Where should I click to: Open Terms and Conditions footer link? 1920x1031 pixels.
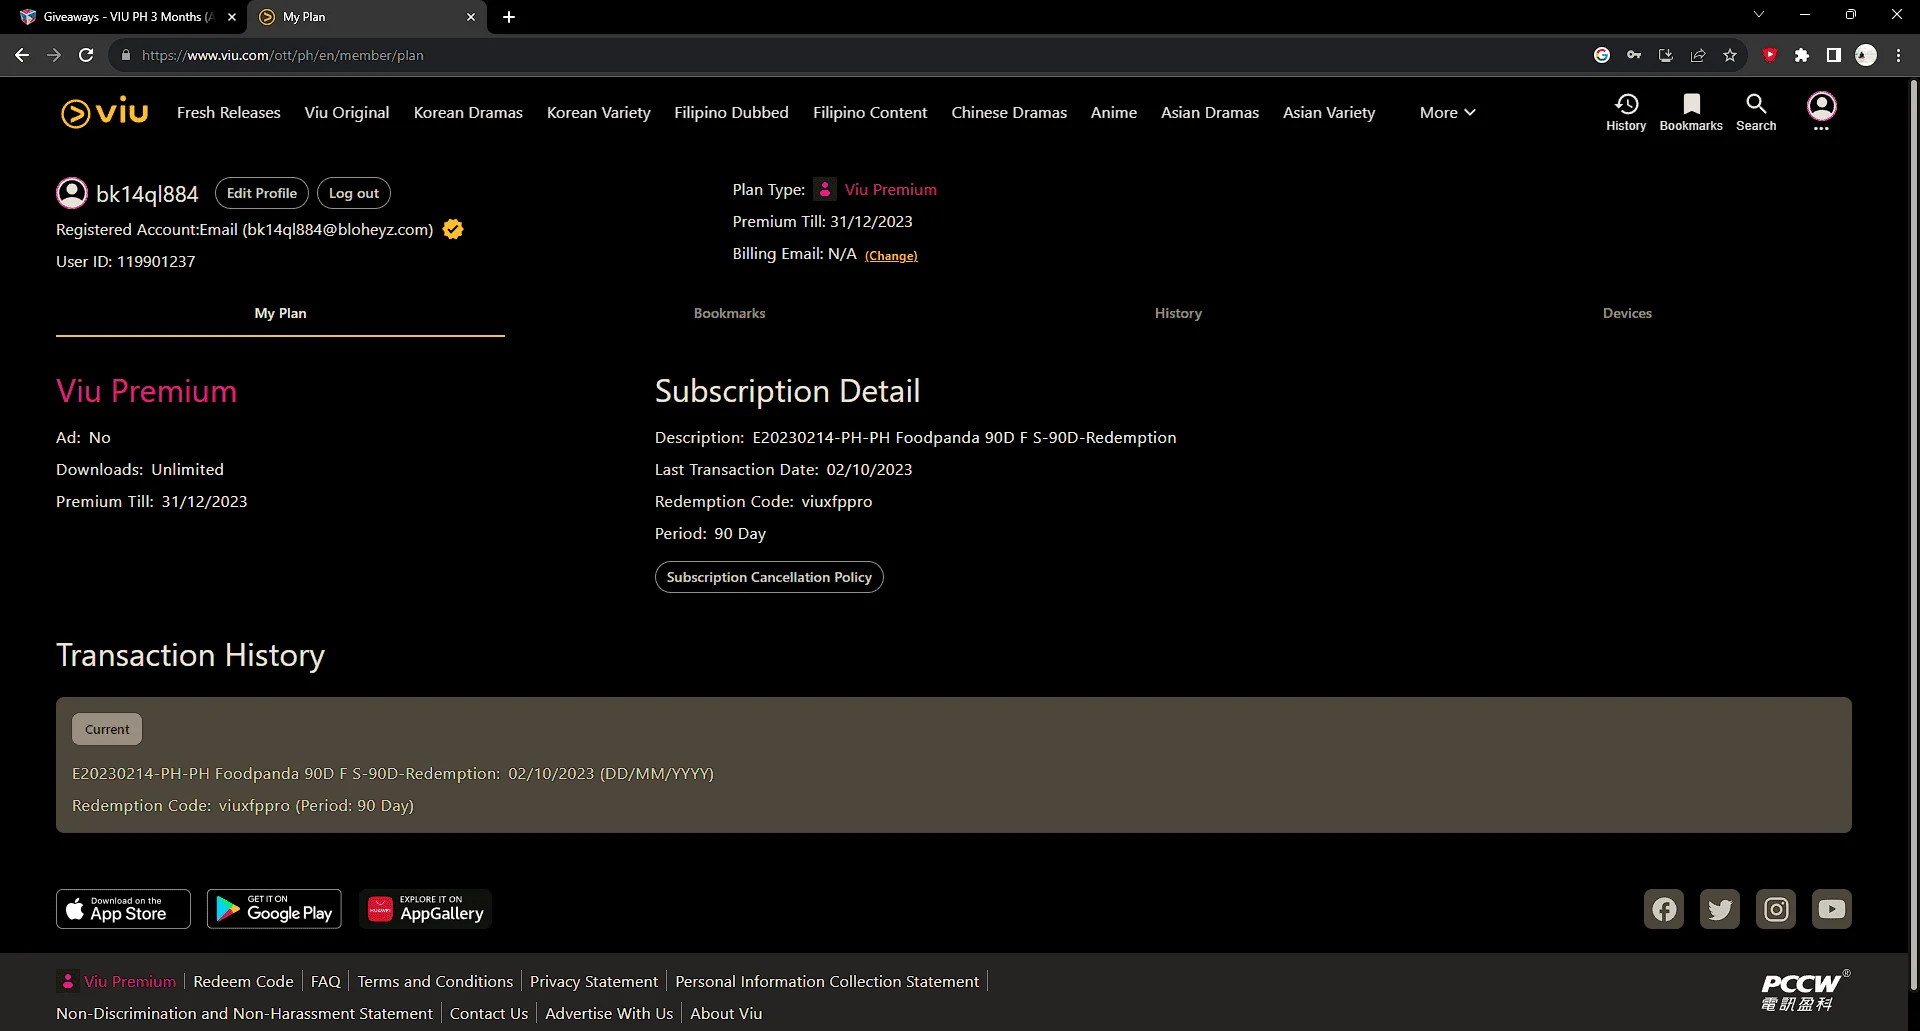coord(435,981)
